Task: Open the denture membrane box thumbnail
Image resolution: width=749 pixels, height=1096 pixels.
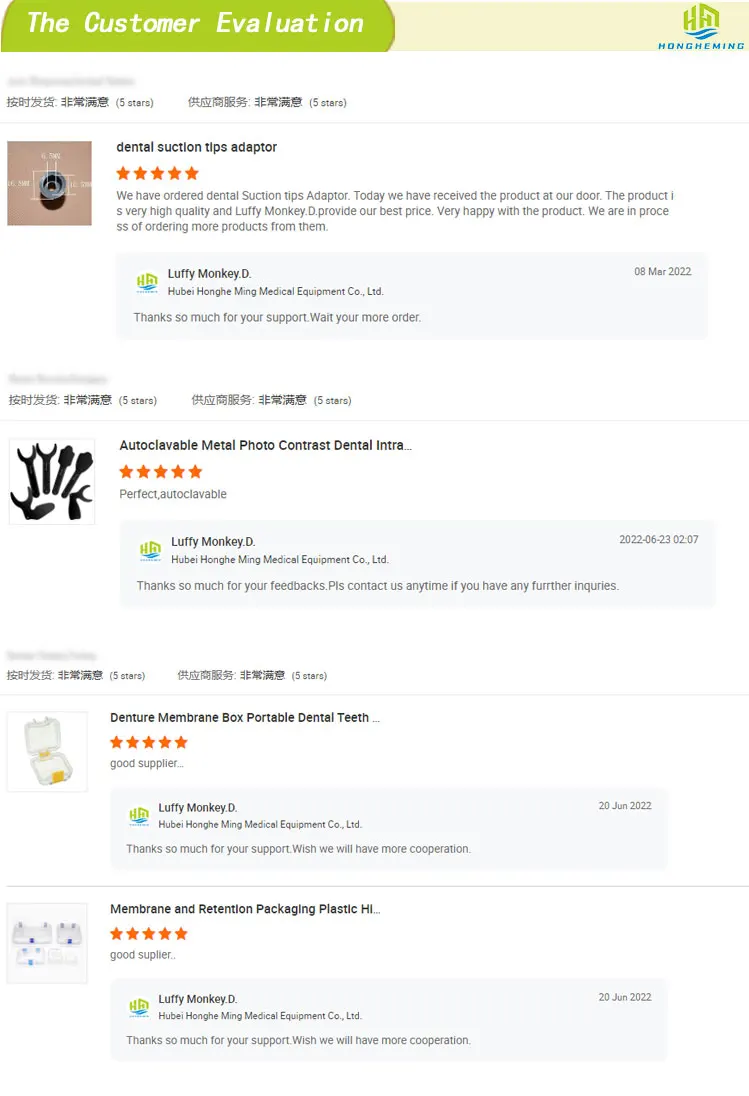Action: click(x=47, y=752)
